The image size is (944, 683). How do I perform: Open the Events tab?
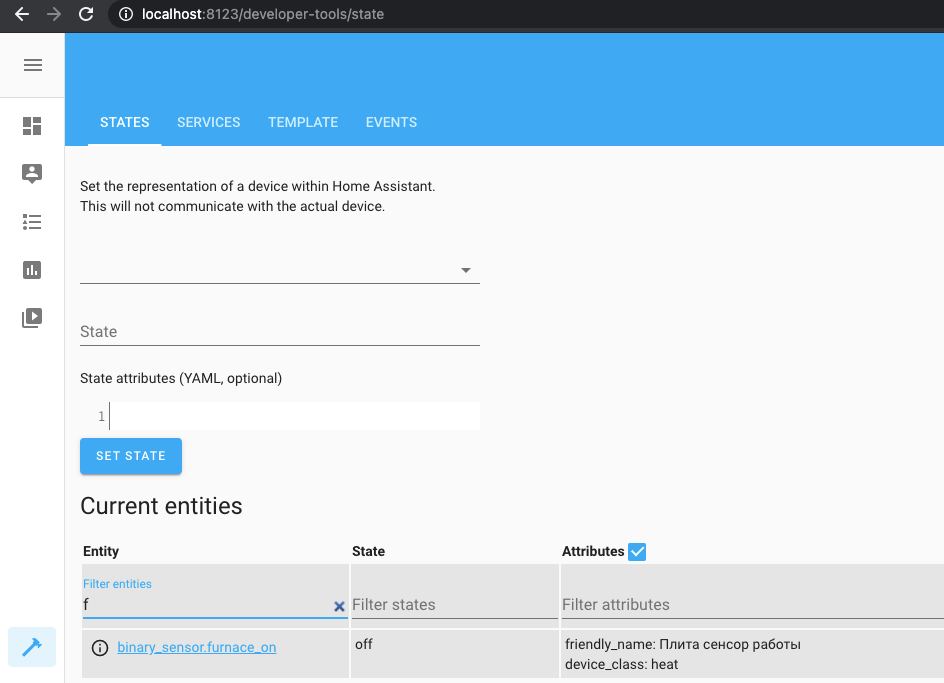click(391, 122)
